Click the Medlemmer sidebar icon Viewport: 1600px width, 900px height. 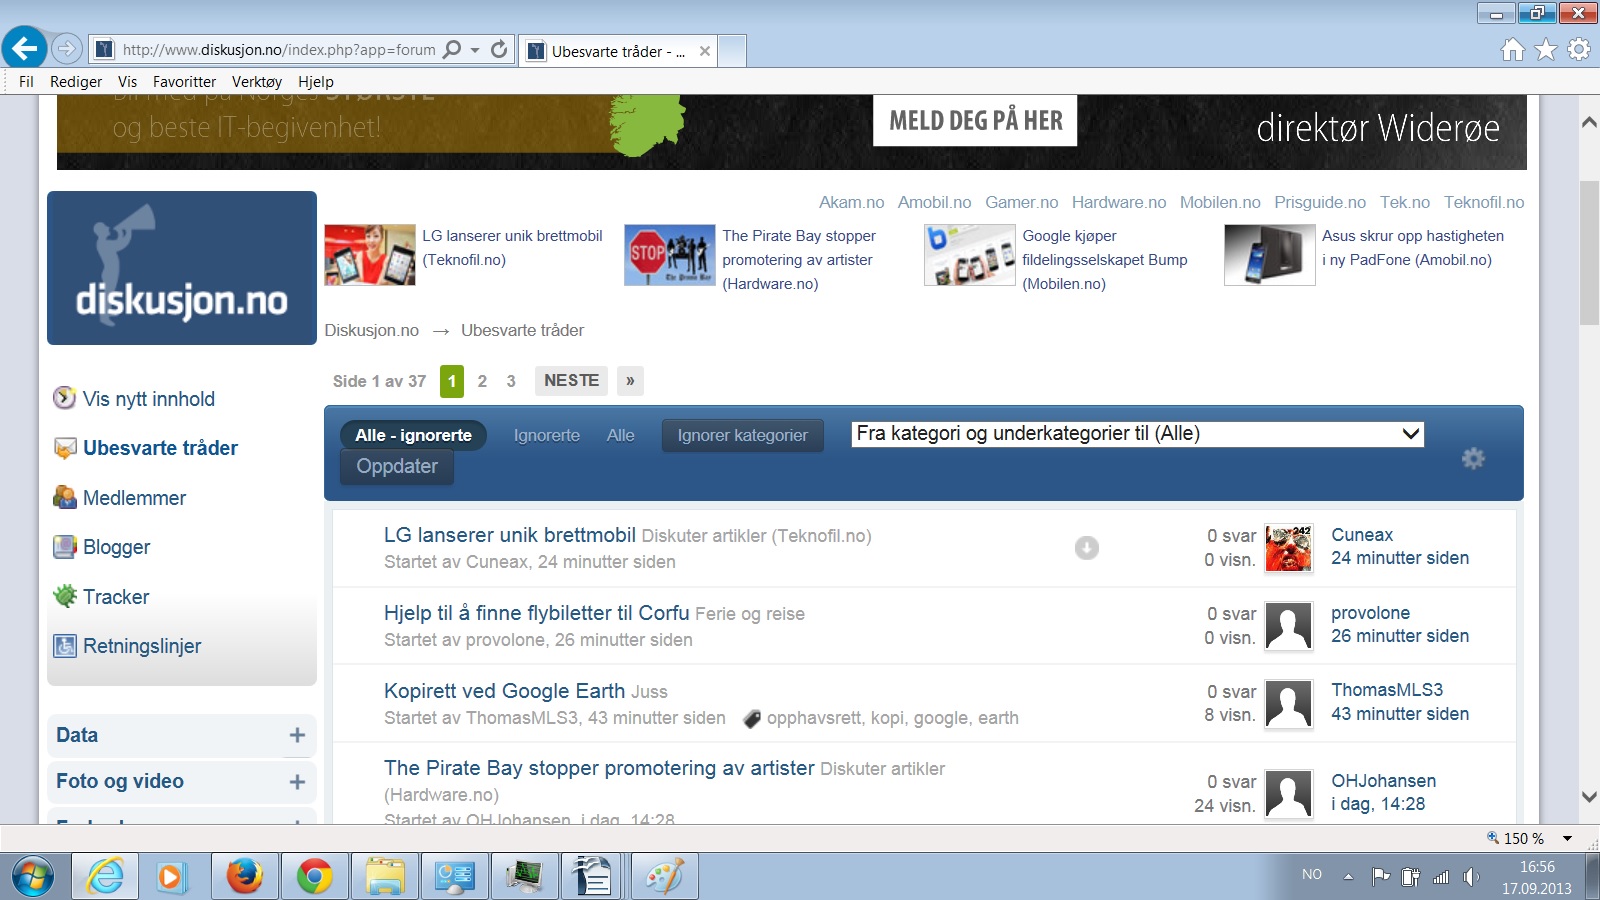tap(65, 497)
